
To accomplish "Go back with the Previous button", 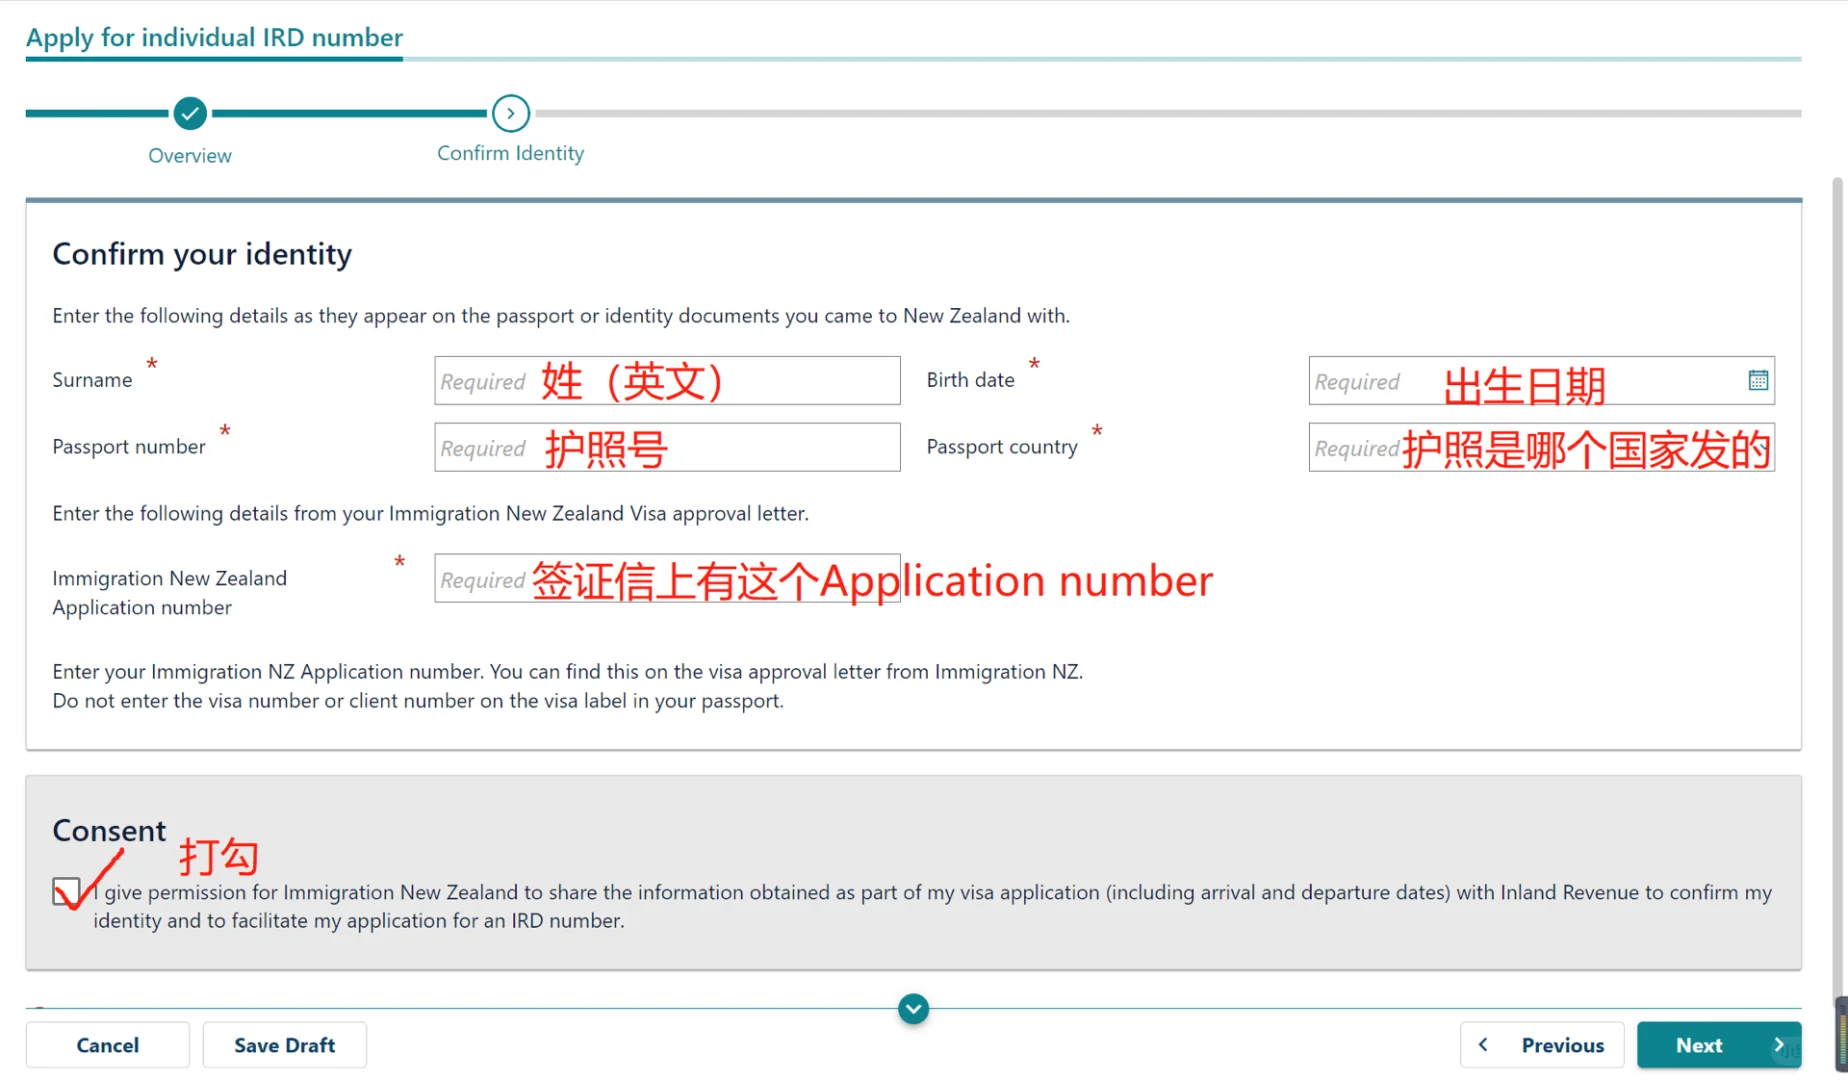I will pos(1543,1045).
